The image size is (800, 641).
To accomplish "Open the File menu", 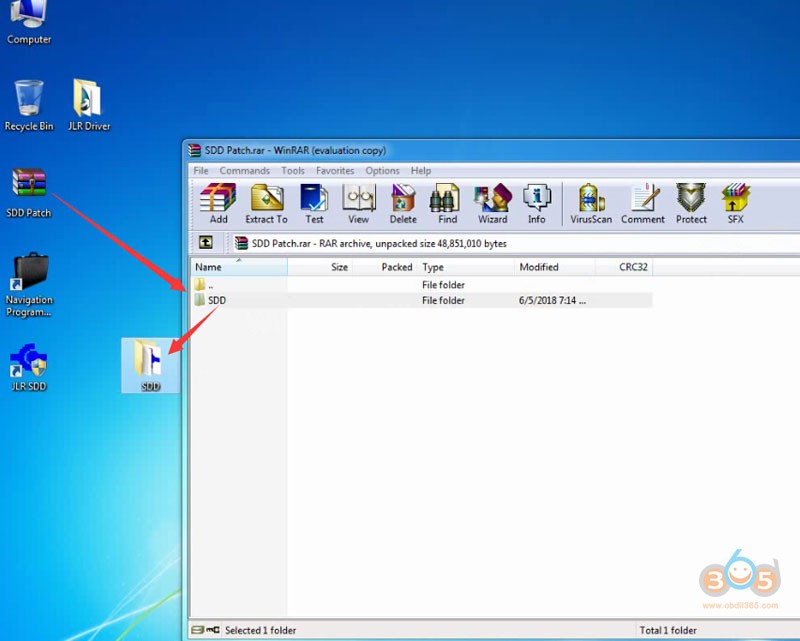I will click(x=201, y=170).
